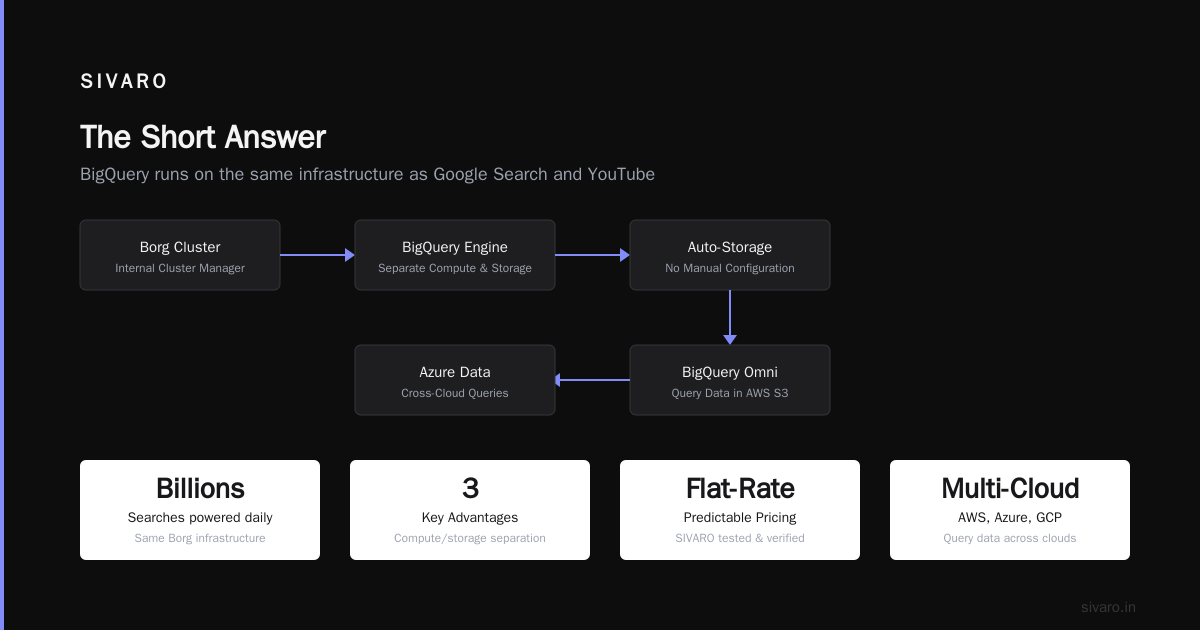Open the sivaro.in footer link
The height and width of the screenshot is (630, 1200).
(x=1108, y=607)
